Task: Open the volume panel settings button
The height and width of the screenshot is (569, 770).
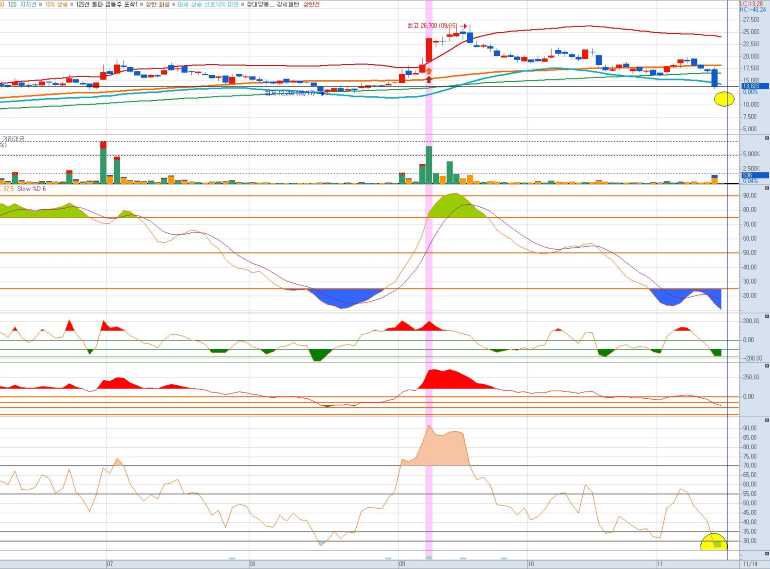Action: (x=767, y=138)
